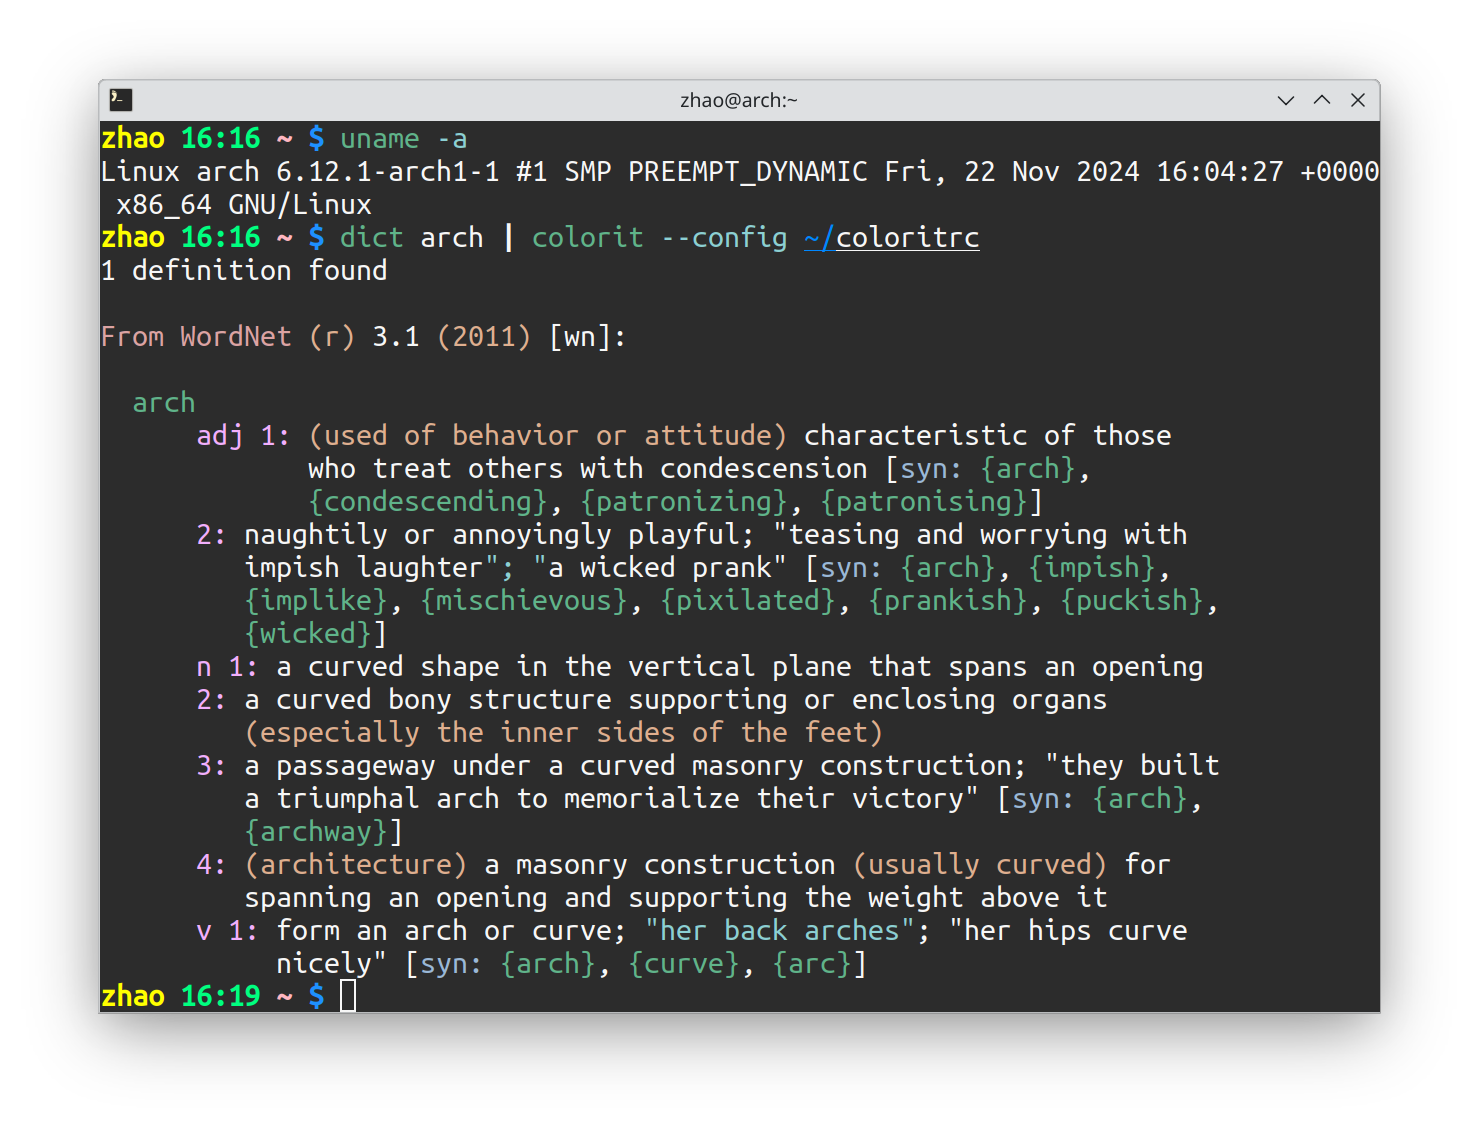Image resolution: width=1478 pixels, height=1129 pixels.
Task: Click the '(usually curved)' note
Action: point(980,864)
